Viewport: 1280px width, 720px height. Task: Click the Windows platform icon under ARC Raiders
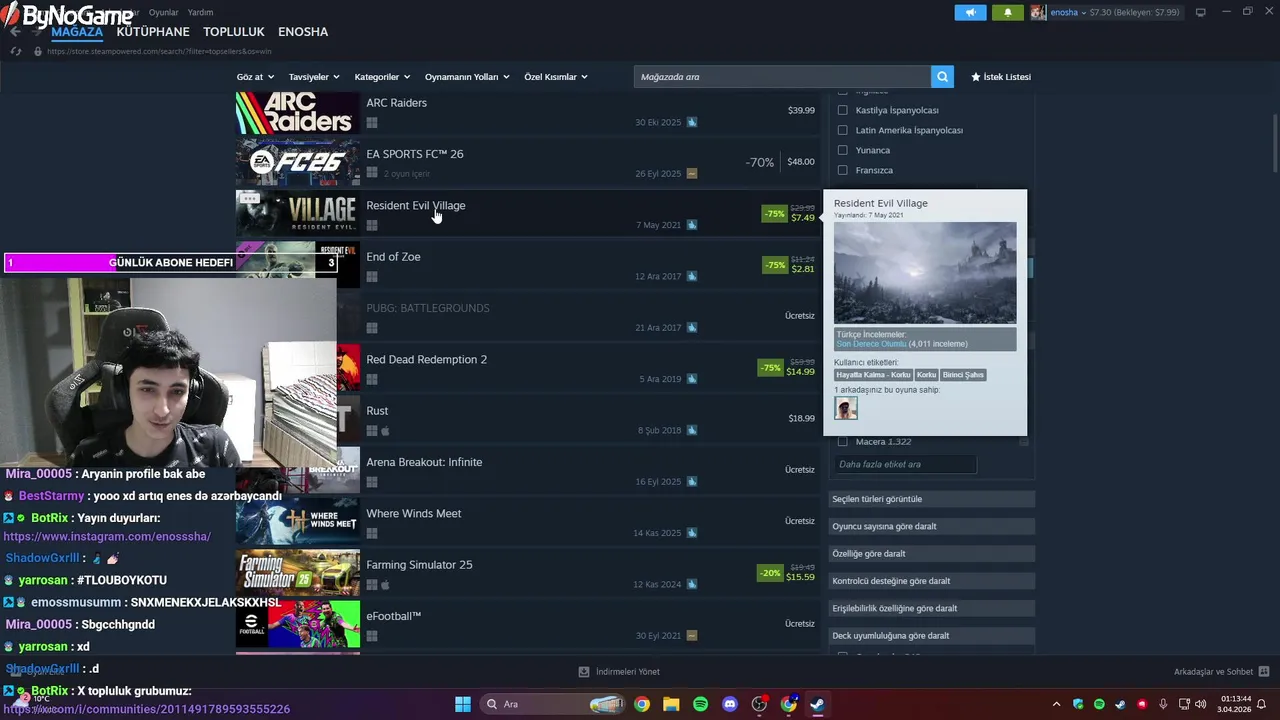pyautogui.click(x=372, y=122)
